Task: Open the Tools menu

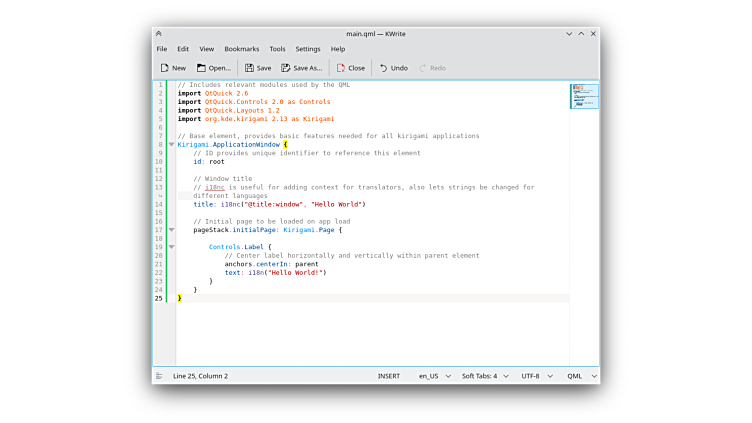Action: point(277,49)
